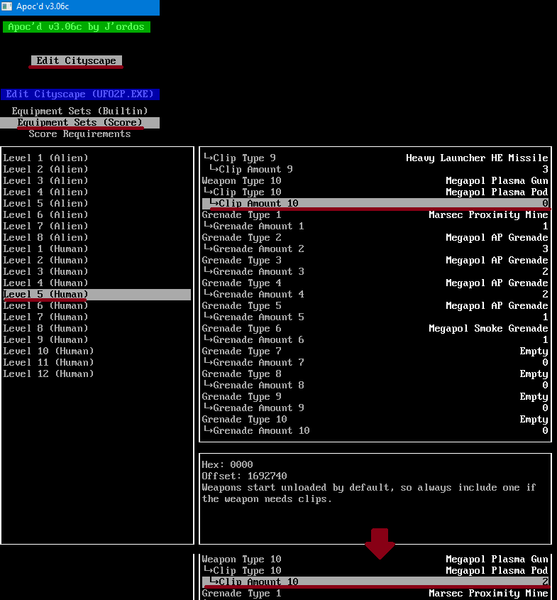
Task: Click the Clip Amount 9 property row
Action: pos(375,169)
